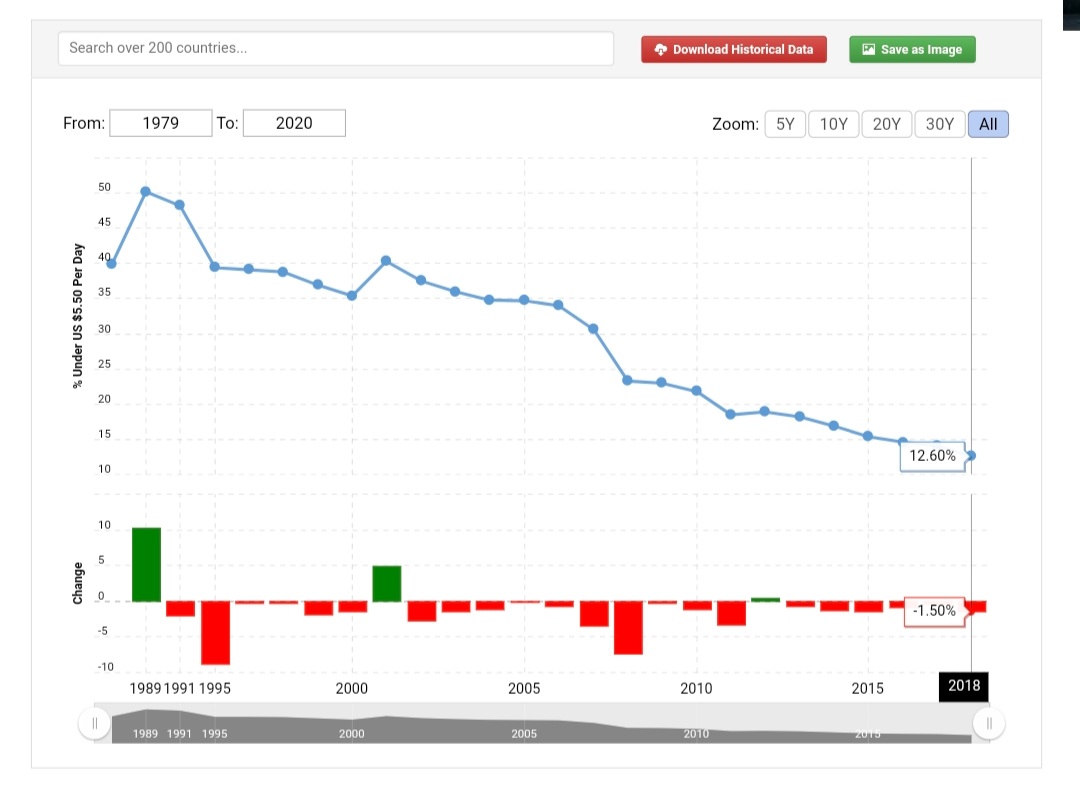The height and width of the screenshot is (790, 1080).
Task: Click the large red 1995 change bar
Action: (x=215, y=632)
